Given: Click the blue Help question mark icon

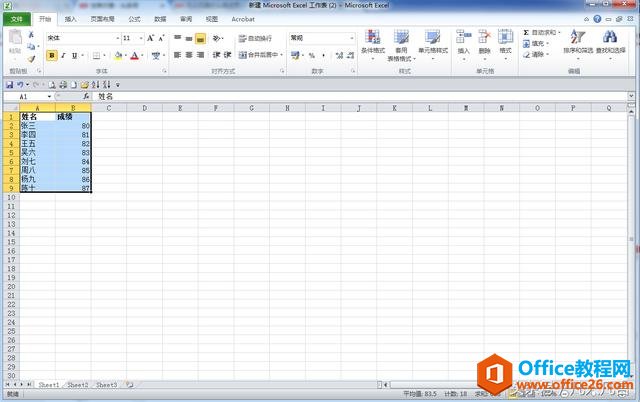Looking at the screenshot, I should (x=597, y=19).
